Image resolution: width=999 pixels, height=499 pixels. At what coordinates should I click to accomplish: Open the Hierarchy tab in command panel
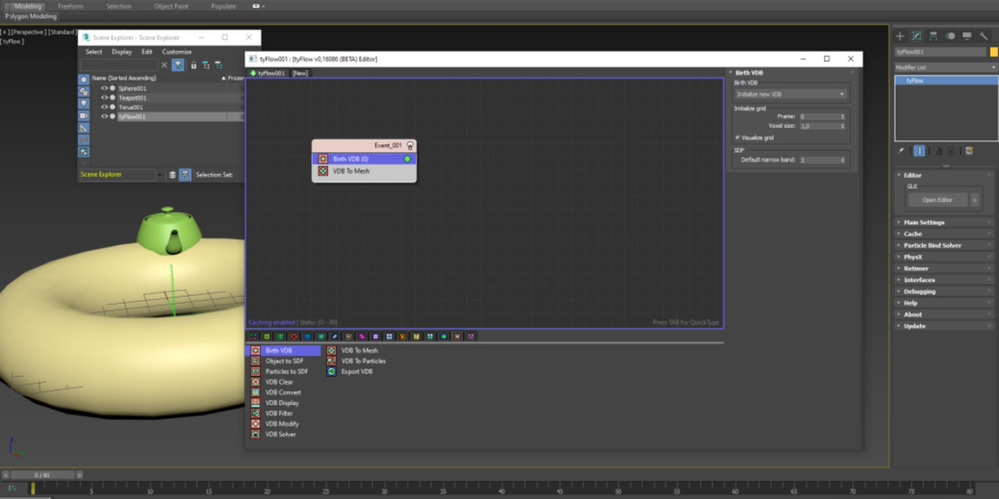tap(933, 36)
